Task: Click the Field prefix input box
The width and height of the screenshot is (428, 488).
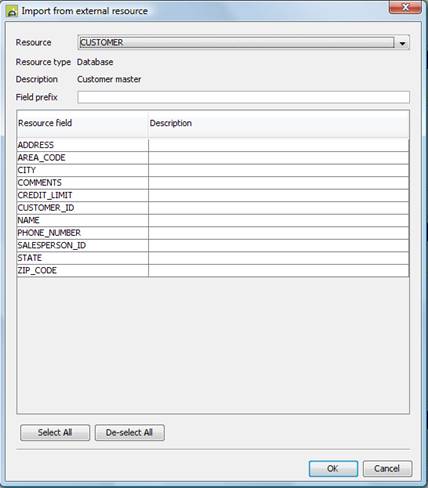Action: coord(243,97)
